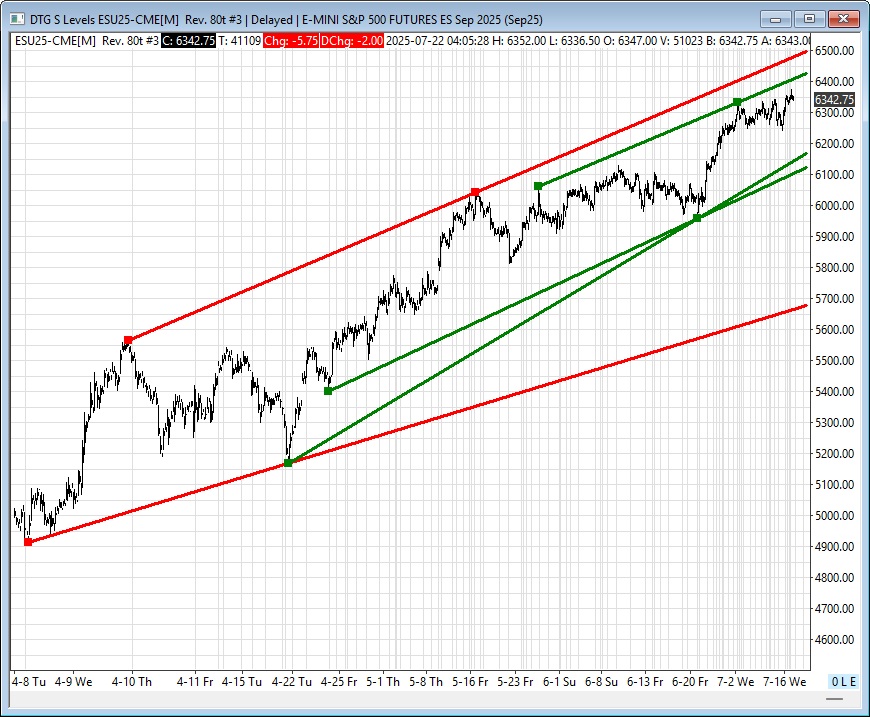Click the 4900.00 price axis label
The width and height of the screenshot is (870, 717).
834,547
